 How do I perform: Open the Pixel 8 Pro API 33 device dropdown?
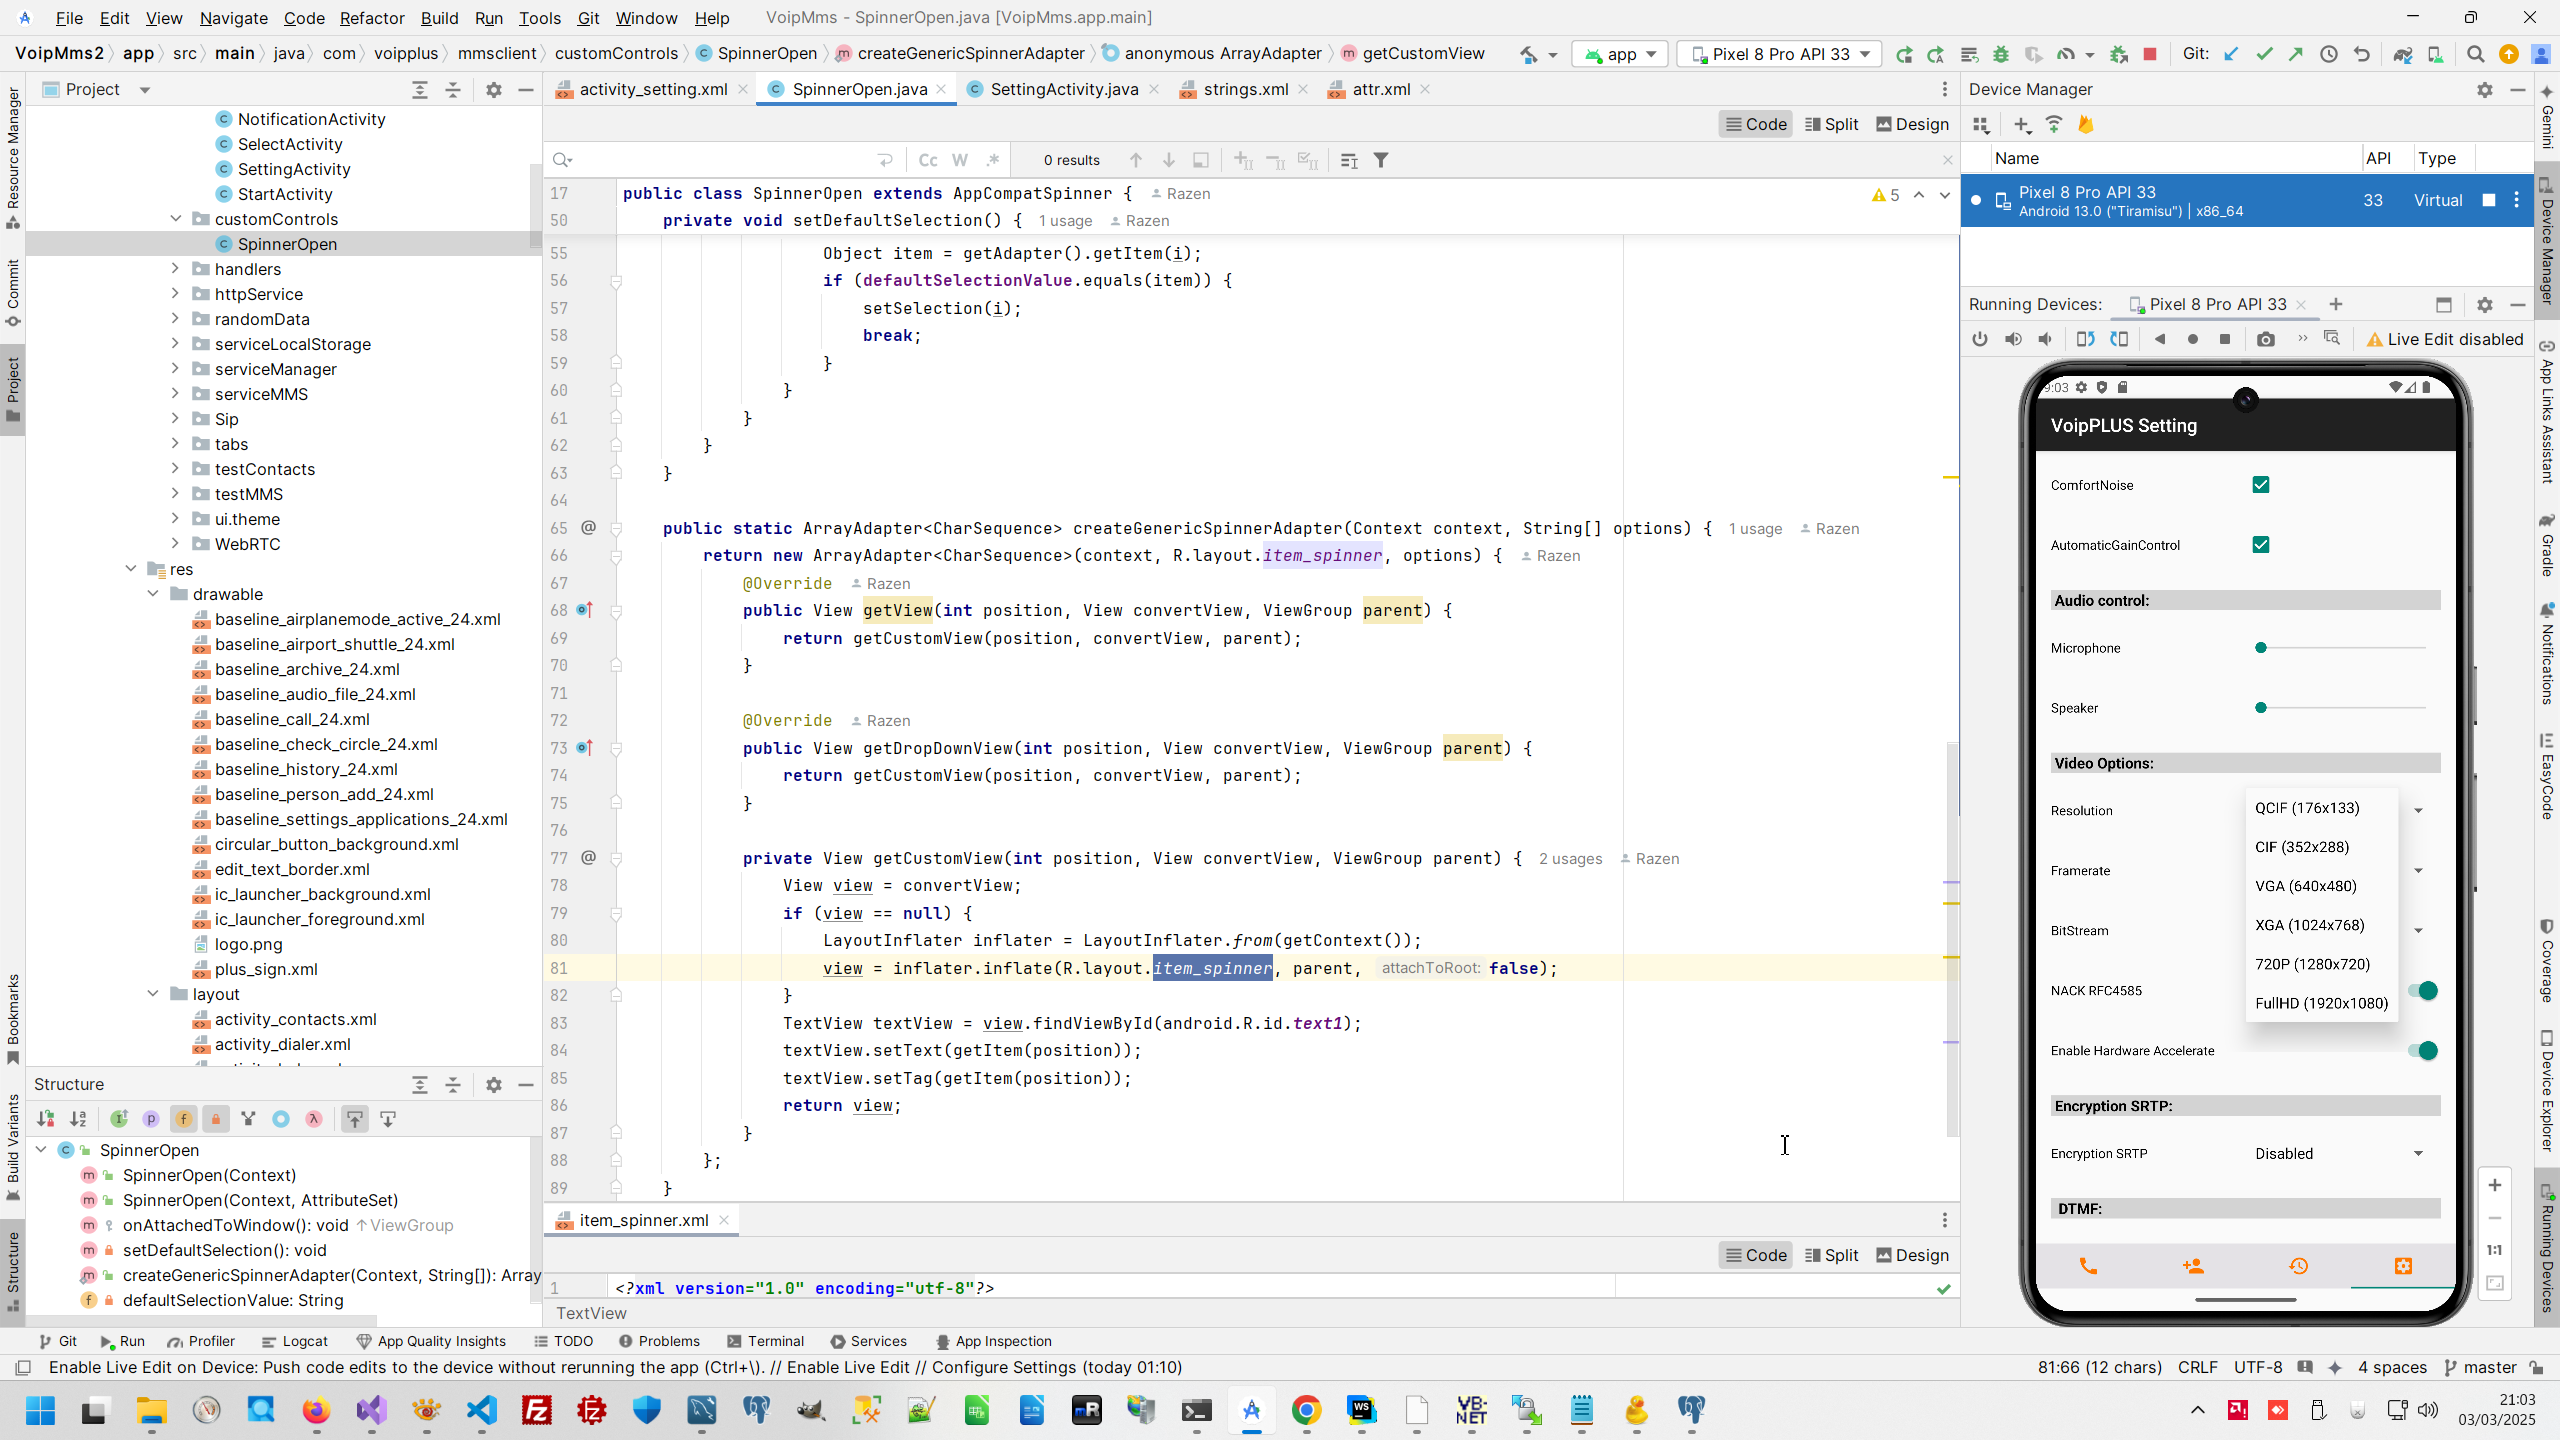1780,54
